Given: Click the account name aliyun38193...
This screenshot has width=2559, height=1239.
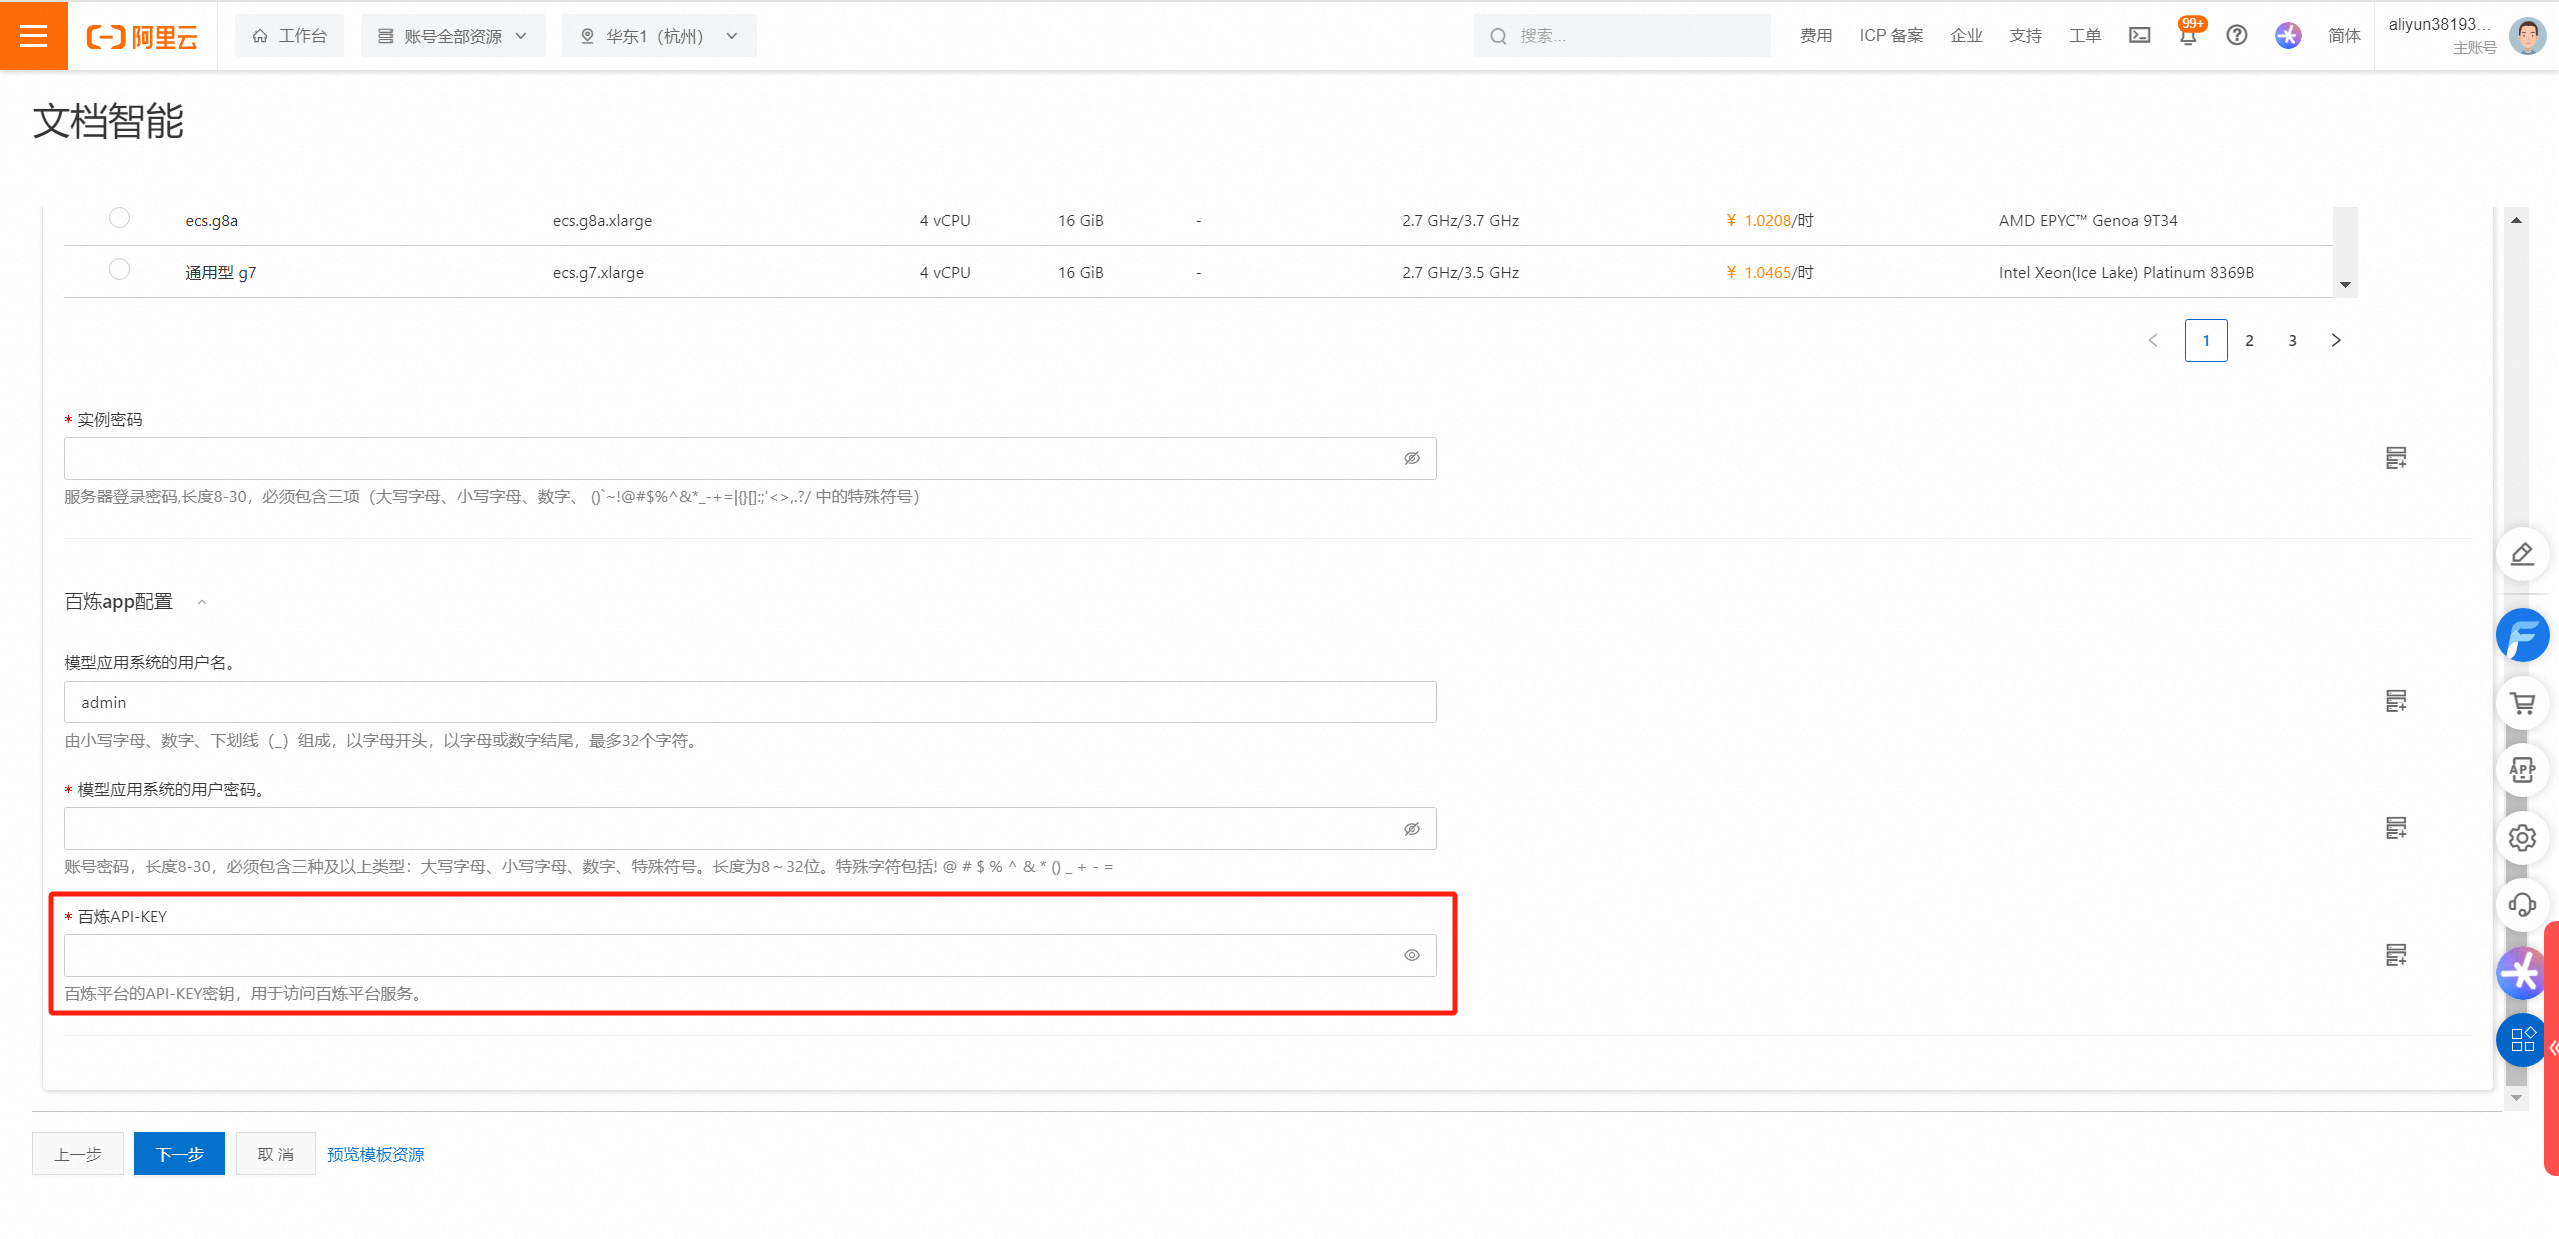Looking at the screenshot, I should pos(2438,25).
